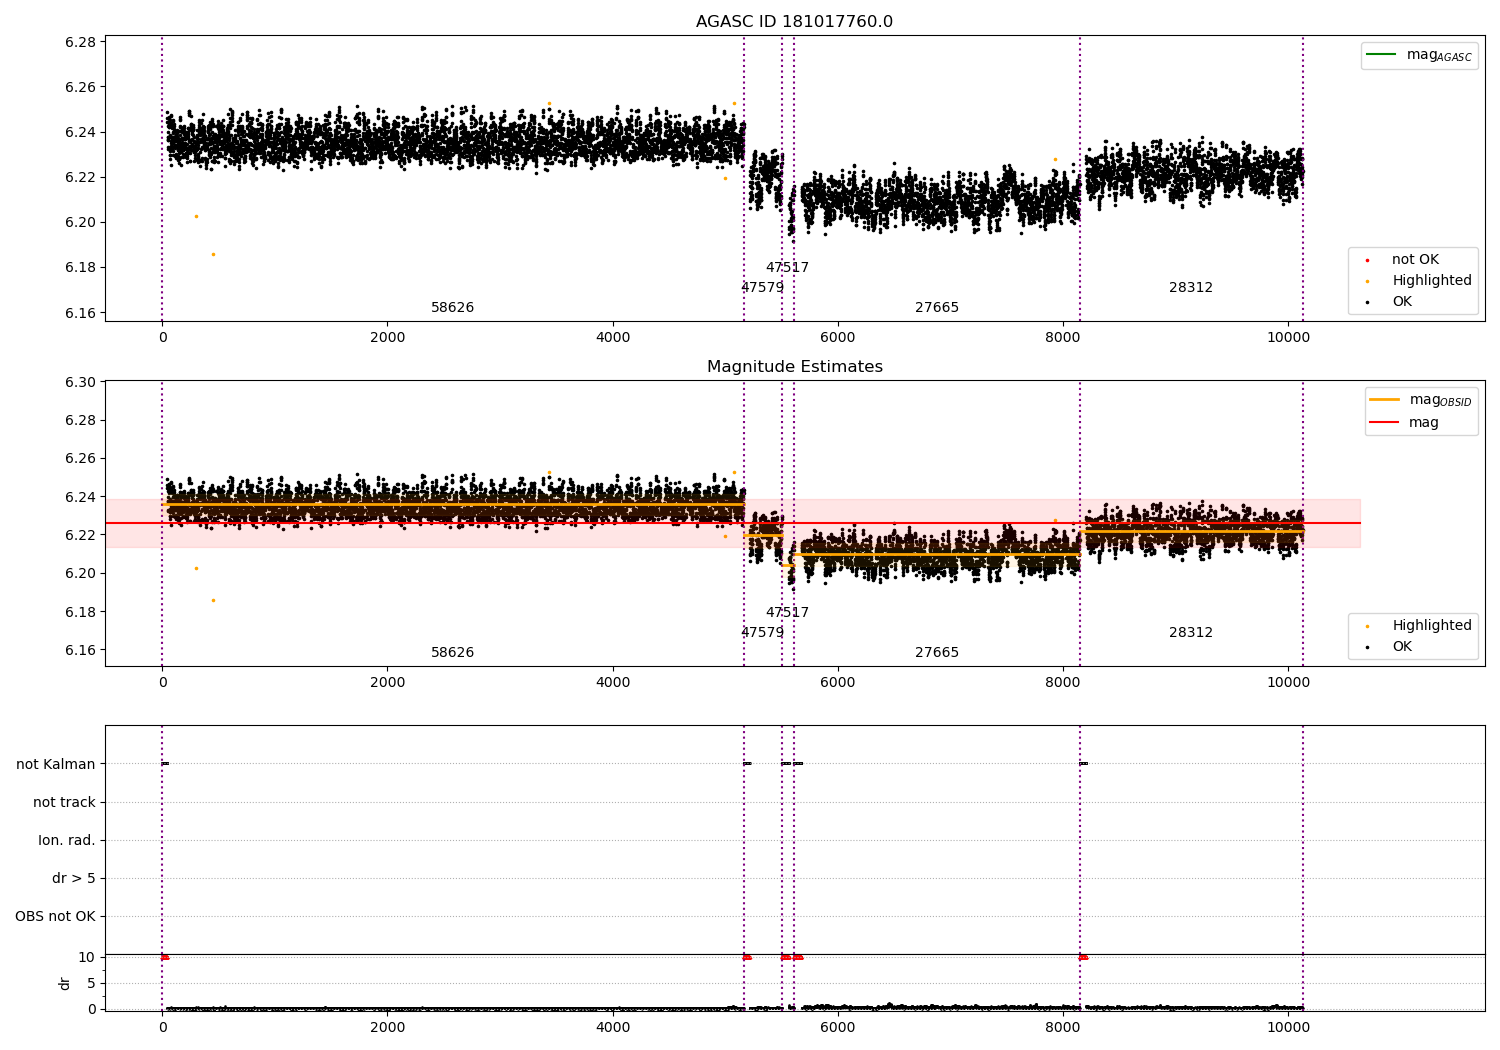
Task: Click Highlighted legend entry in AGASC ID plot
Action: pos(1419,281)
